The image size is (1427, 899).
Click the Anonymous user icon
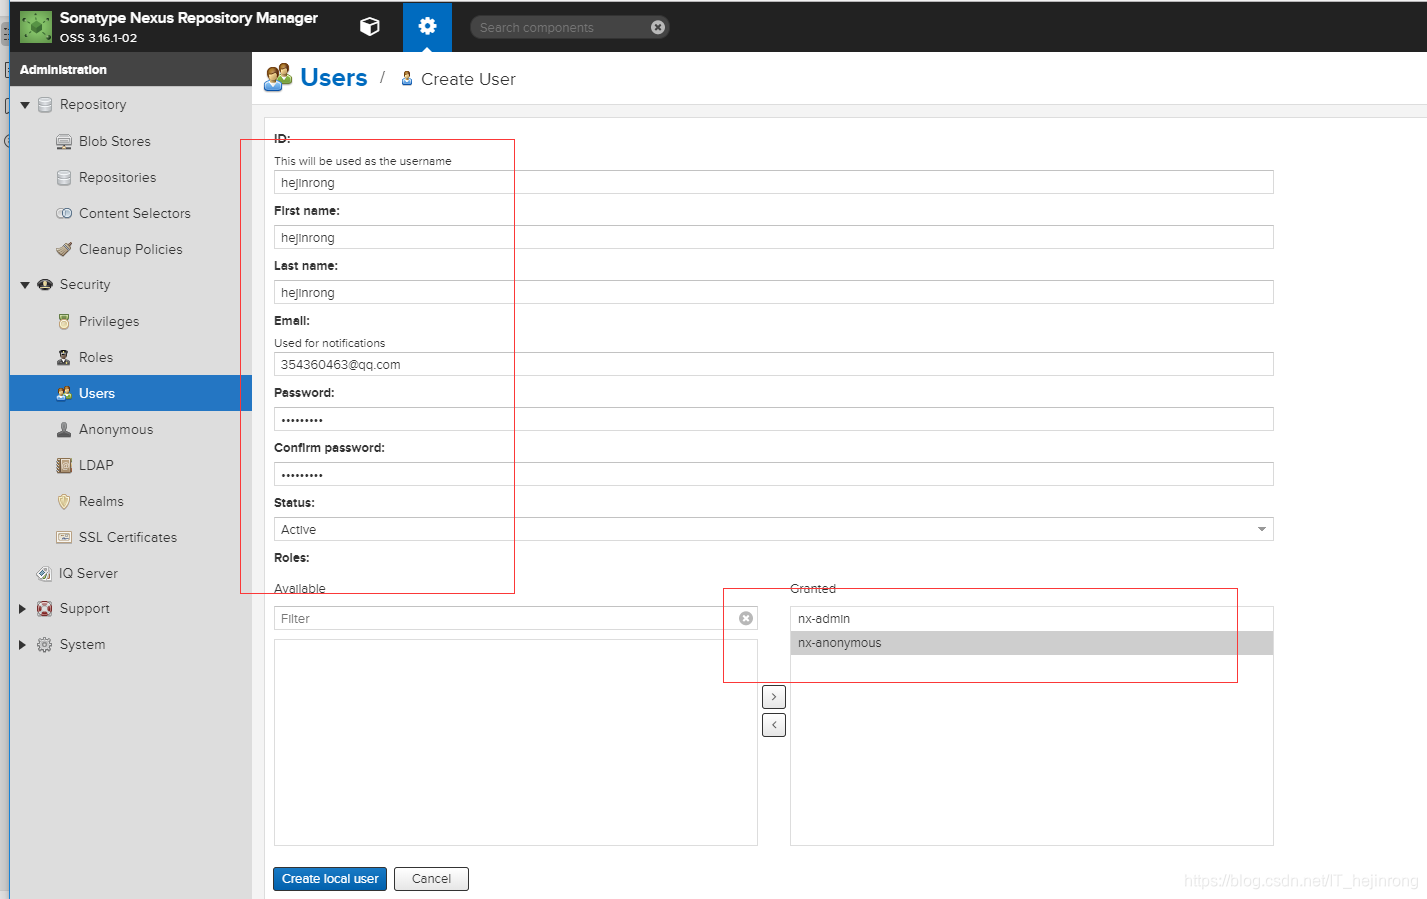tap(64, 430)
